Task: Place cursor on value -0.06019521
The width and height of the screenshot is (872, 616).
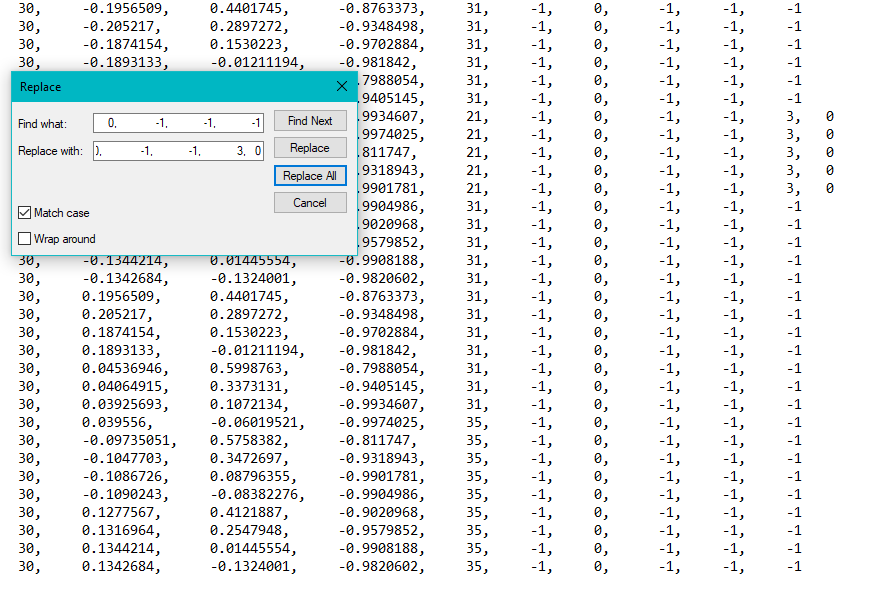Action: [x=255, y=423]
